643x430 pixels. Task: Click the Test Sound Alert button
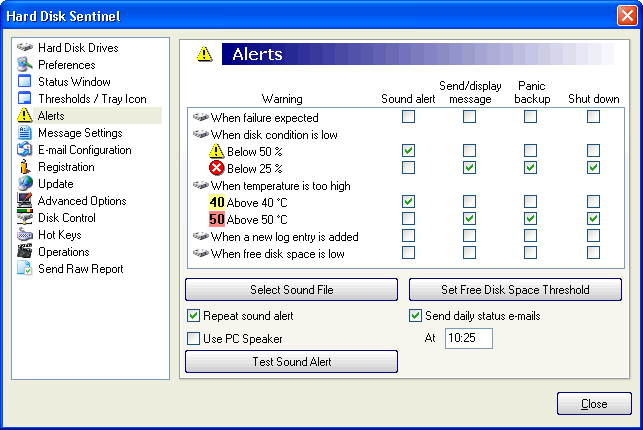292,362
